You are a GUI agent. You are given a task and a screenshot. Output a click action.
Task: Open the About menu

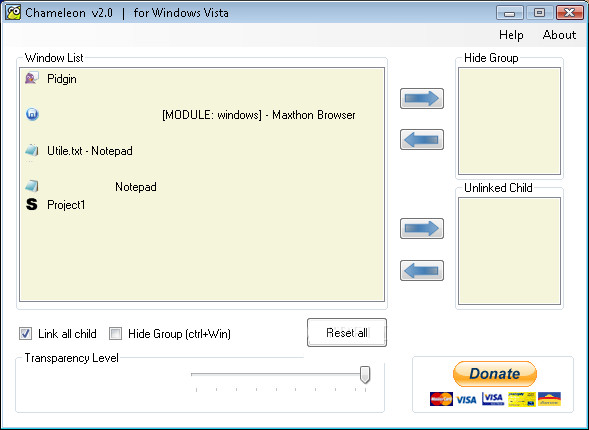point(559,35)
